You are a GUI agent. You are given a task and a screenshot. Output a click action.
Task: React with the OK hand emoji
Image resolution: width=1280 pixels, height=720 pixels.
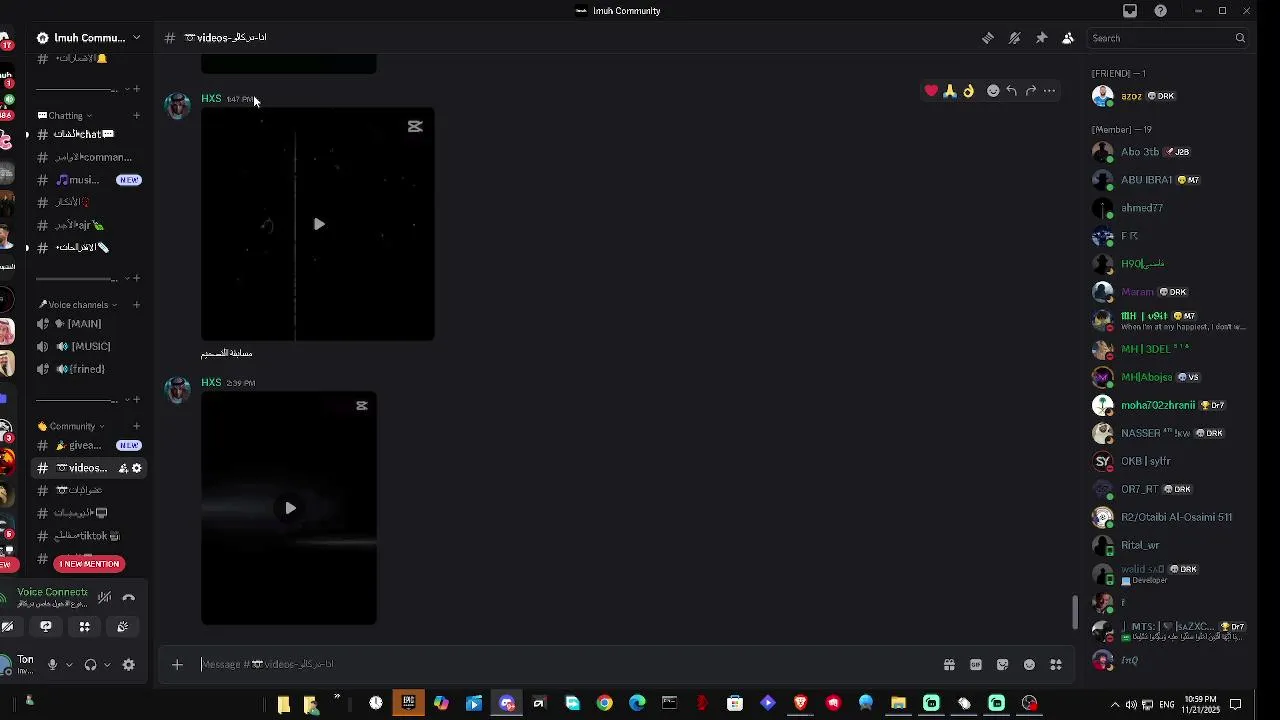coord(968,91)
